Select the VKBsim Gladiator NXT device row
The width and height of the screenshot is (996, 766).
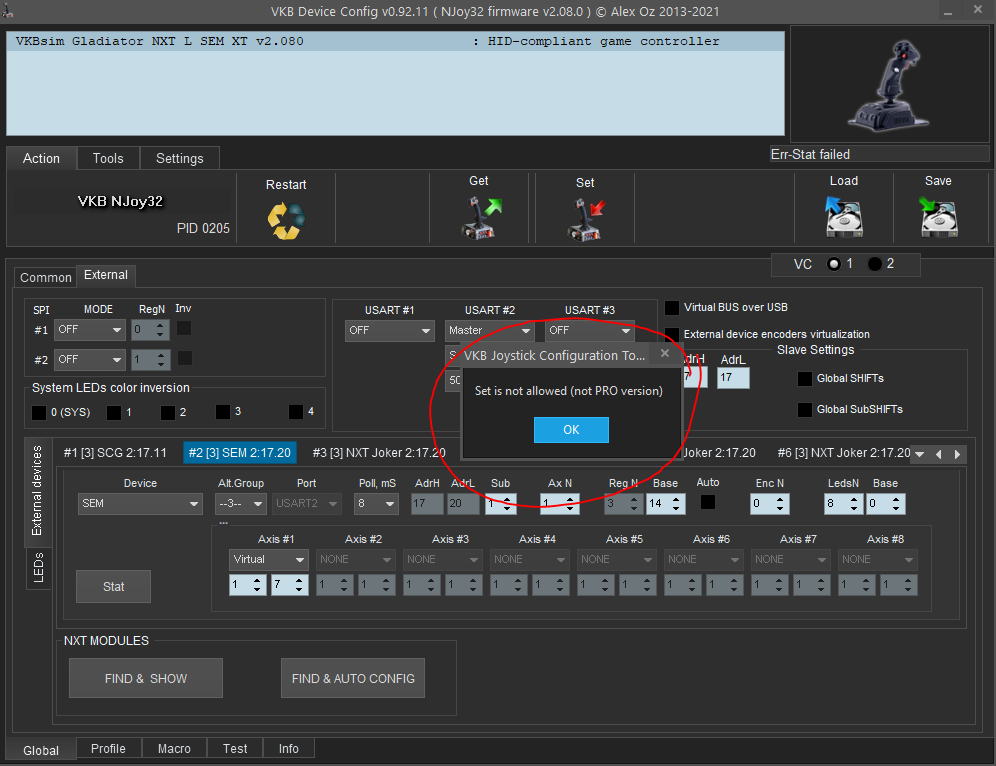point(395,41)
